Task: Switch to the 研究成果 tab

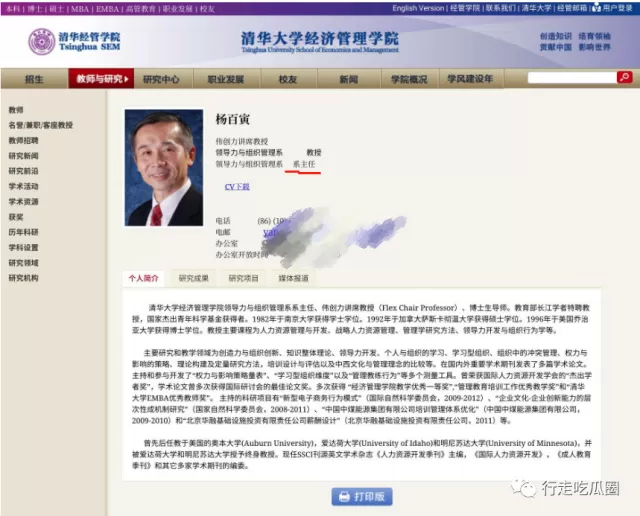Action: (x=193, y=278)
